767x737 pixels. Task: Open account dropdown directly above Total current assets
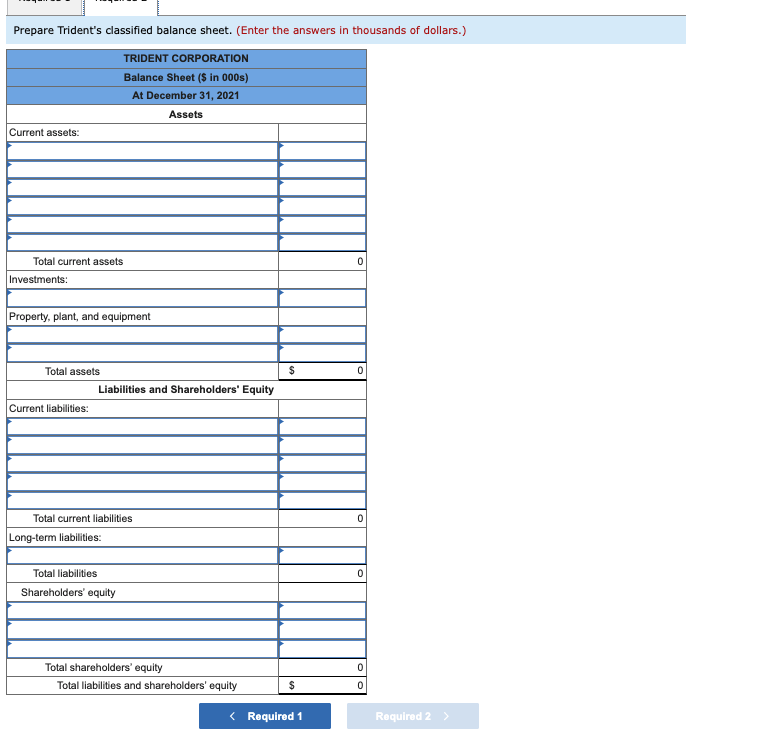pos(142,243)
